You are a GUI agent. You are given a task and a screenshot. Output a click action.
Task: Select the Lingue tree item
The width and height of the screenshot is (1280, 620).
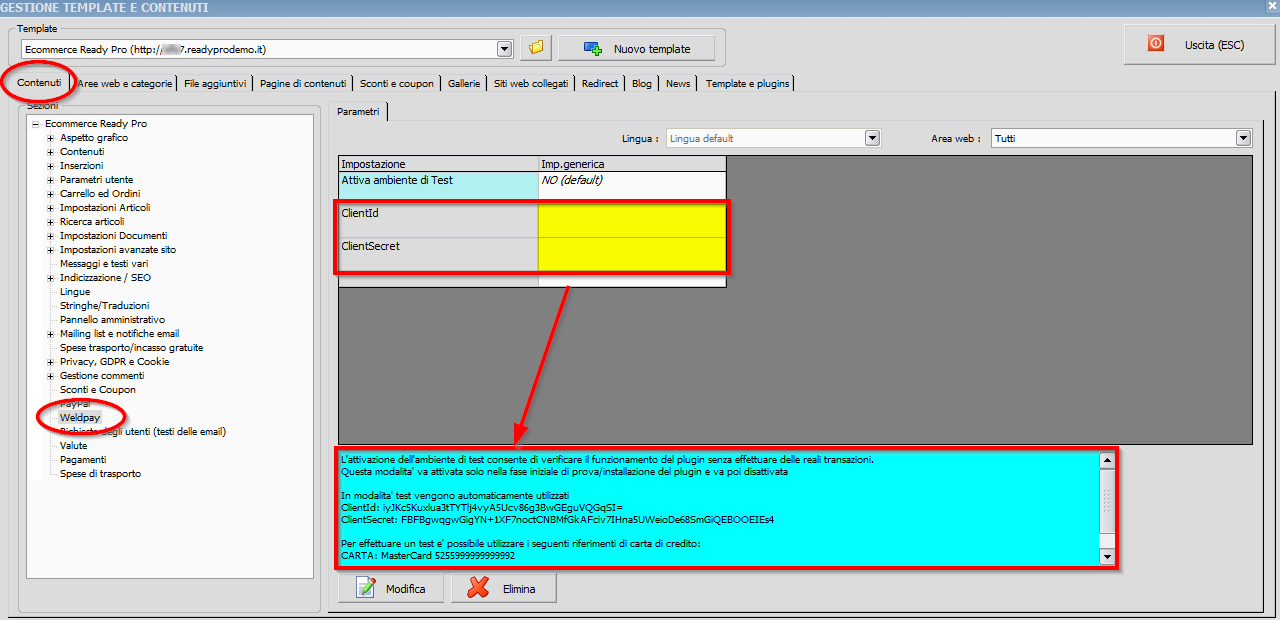point(75,292)
